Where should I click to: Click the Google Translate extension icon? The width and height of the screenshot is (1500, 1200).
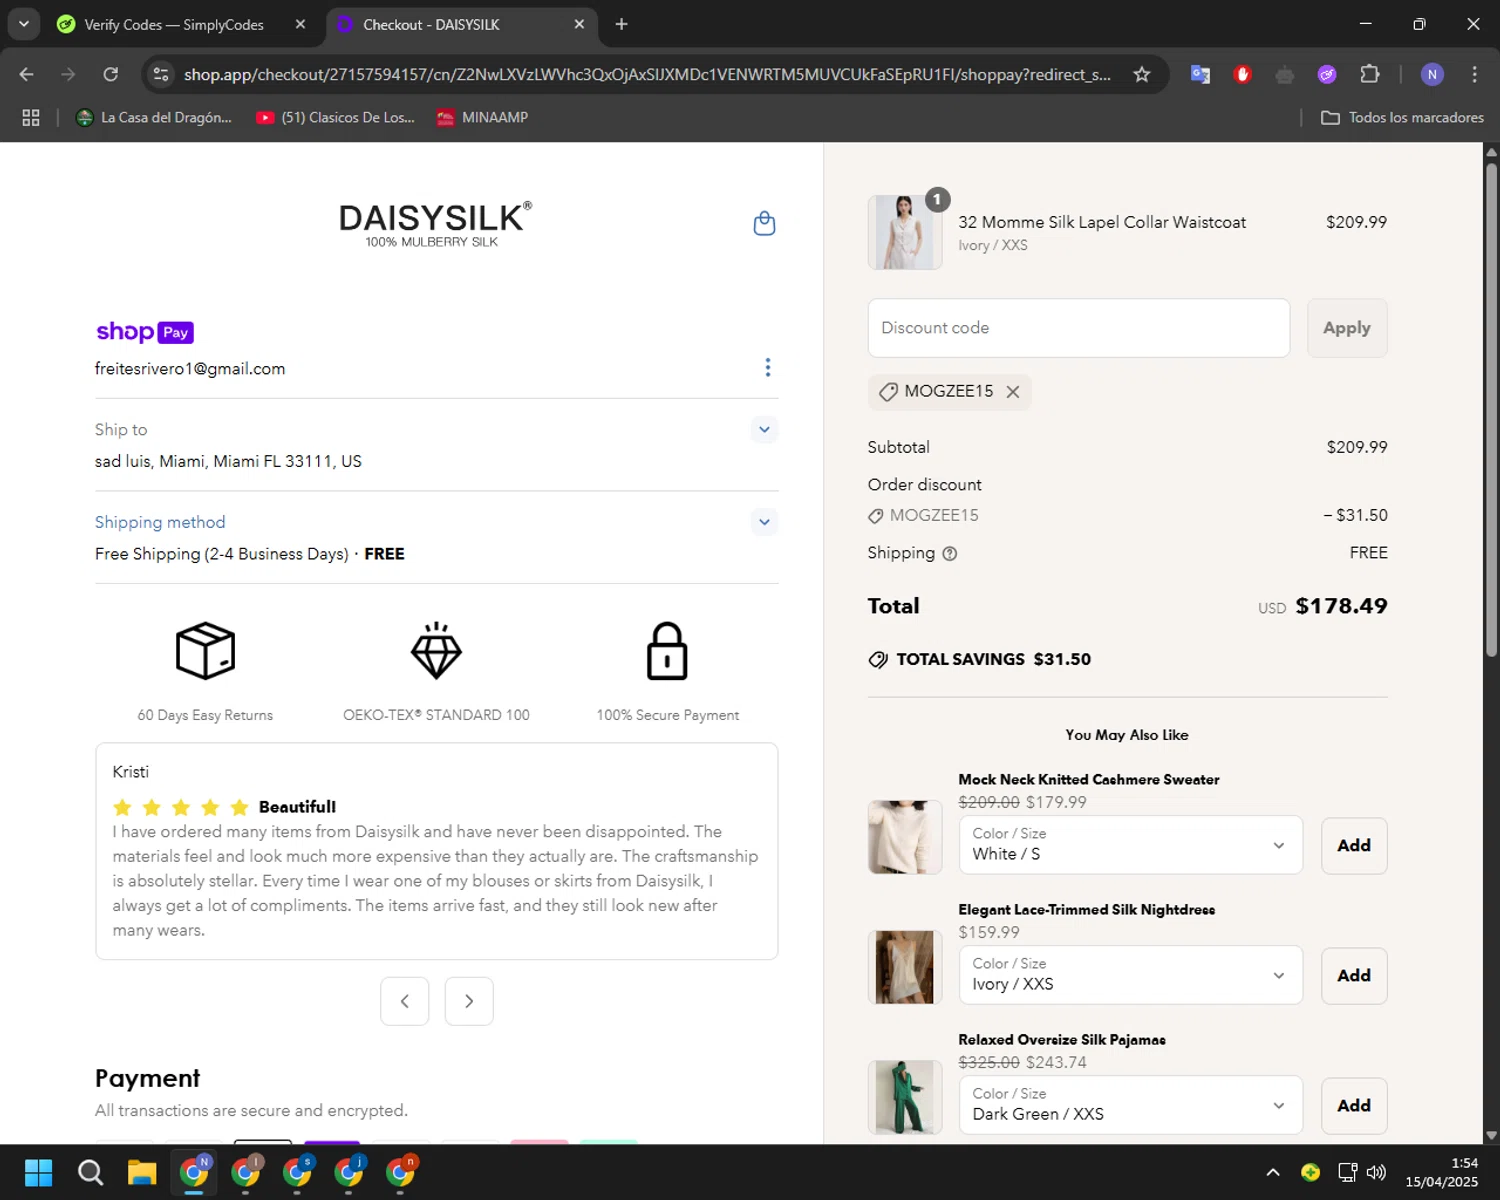tap(1201, 74)
